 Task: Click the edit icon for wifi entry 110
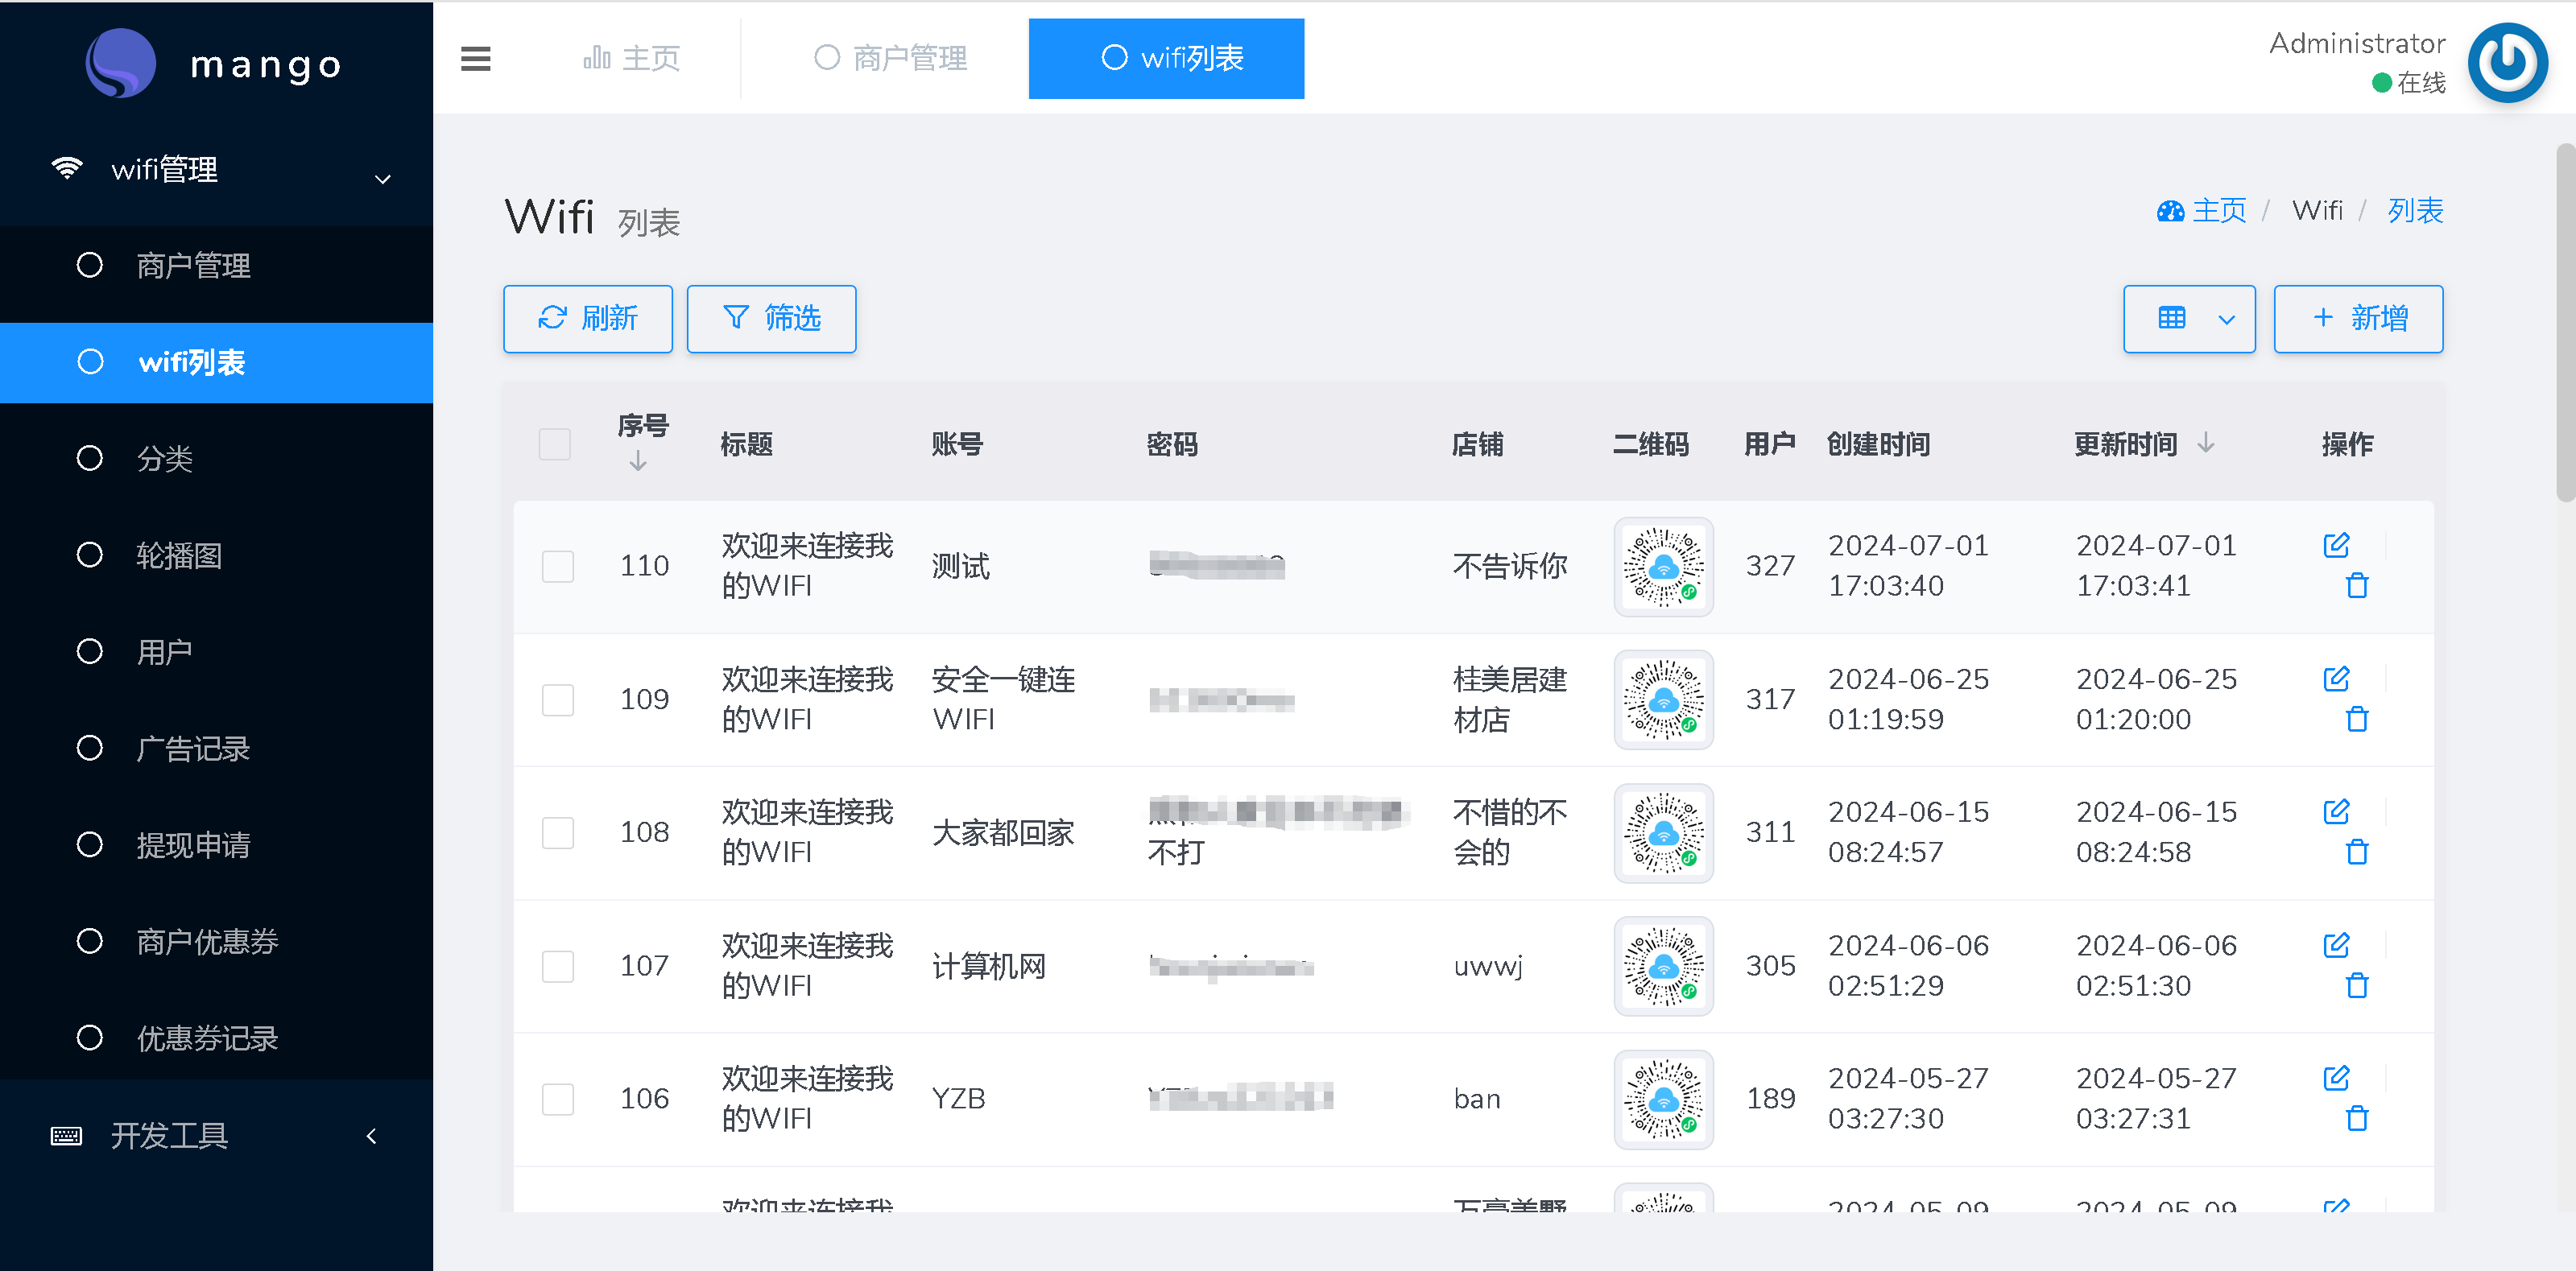pyautogui.click(x=2337, y=545)
